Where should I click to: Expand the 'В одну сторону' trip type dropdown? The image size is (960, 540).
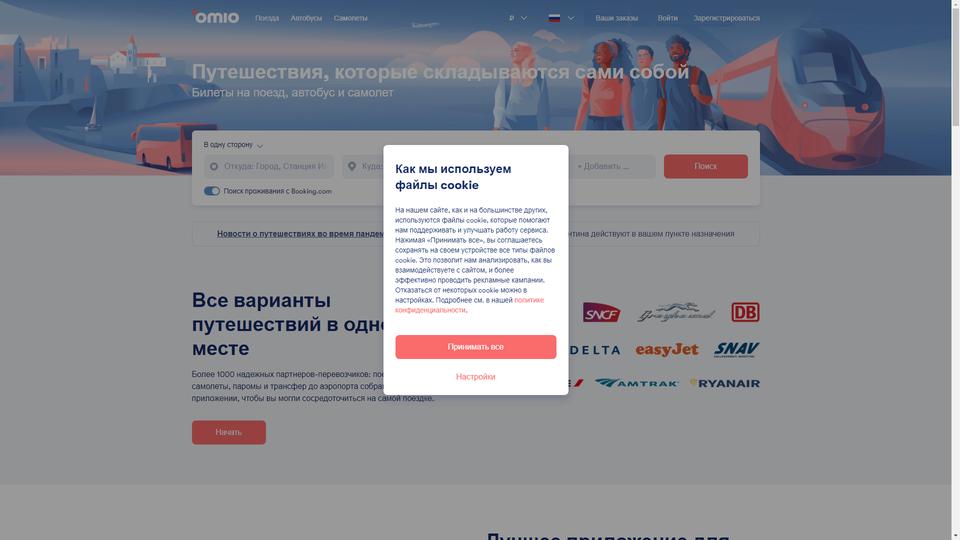[x=233, y=145]
